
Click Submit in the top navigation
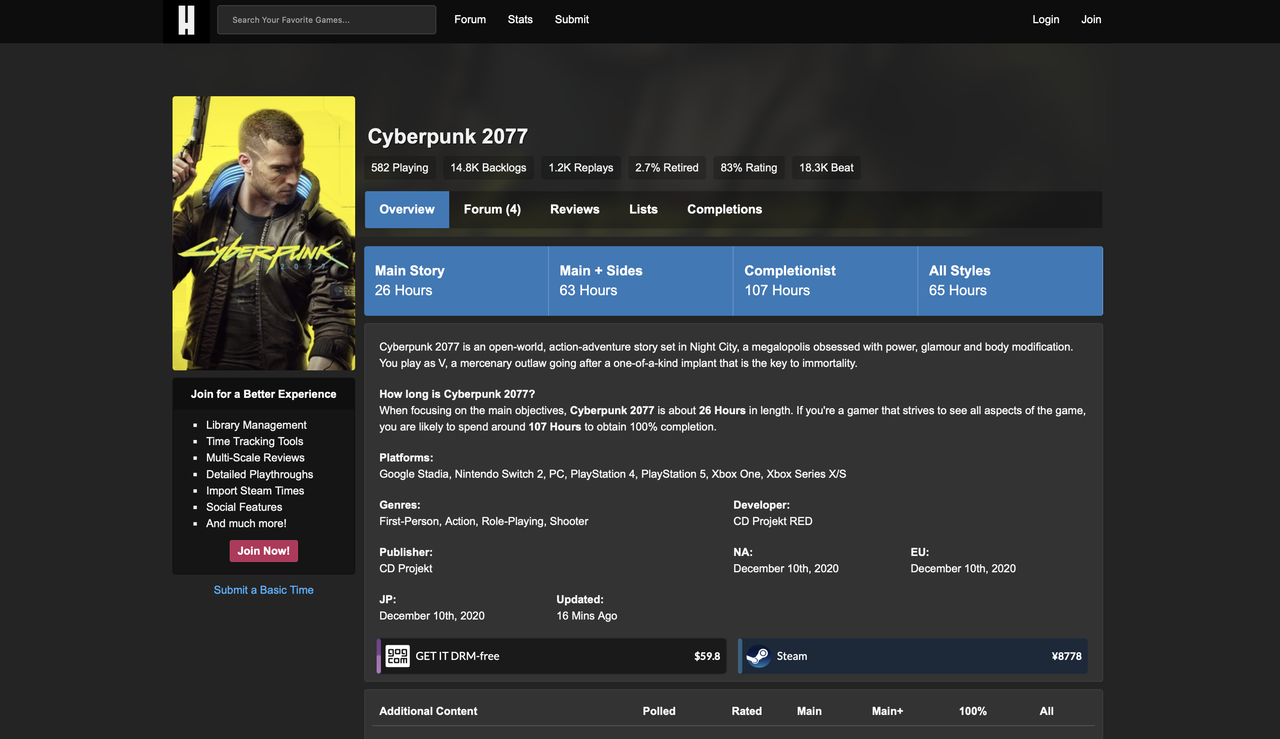571,19
